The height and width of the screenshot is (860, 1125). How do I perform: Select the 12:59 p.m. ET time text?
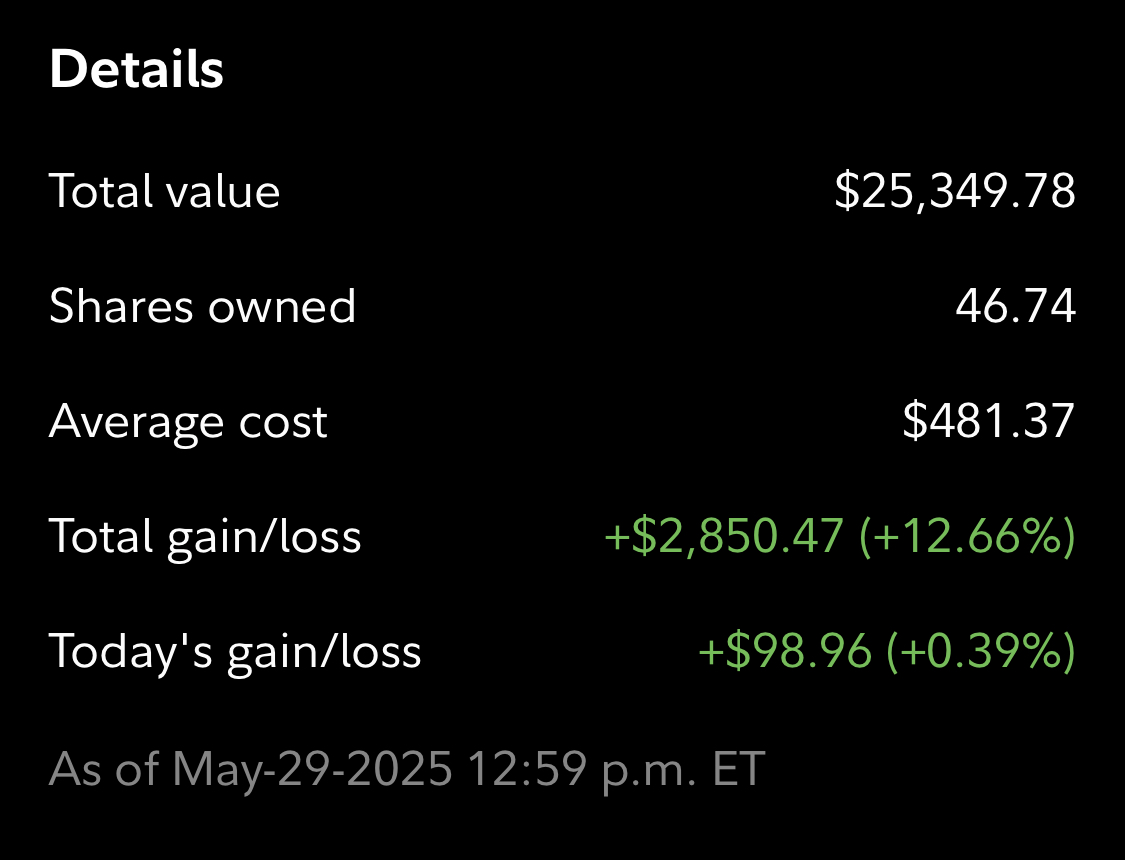pyautogui.click(x=616, y=769)
